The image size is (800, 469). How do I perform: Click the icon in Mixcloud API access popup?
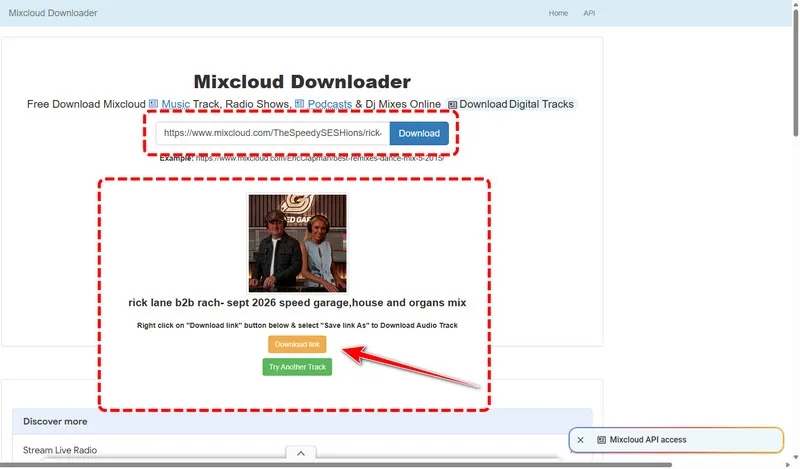(602, 440)
